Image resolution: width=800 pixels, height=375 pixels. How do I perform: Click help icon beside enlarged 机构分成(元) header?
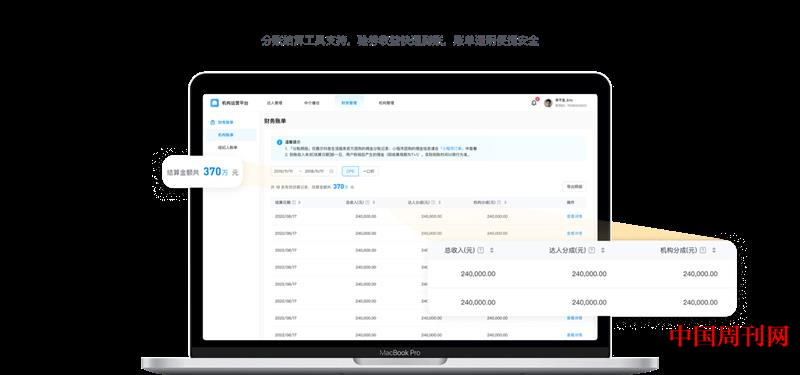click(x=703, y=251)
